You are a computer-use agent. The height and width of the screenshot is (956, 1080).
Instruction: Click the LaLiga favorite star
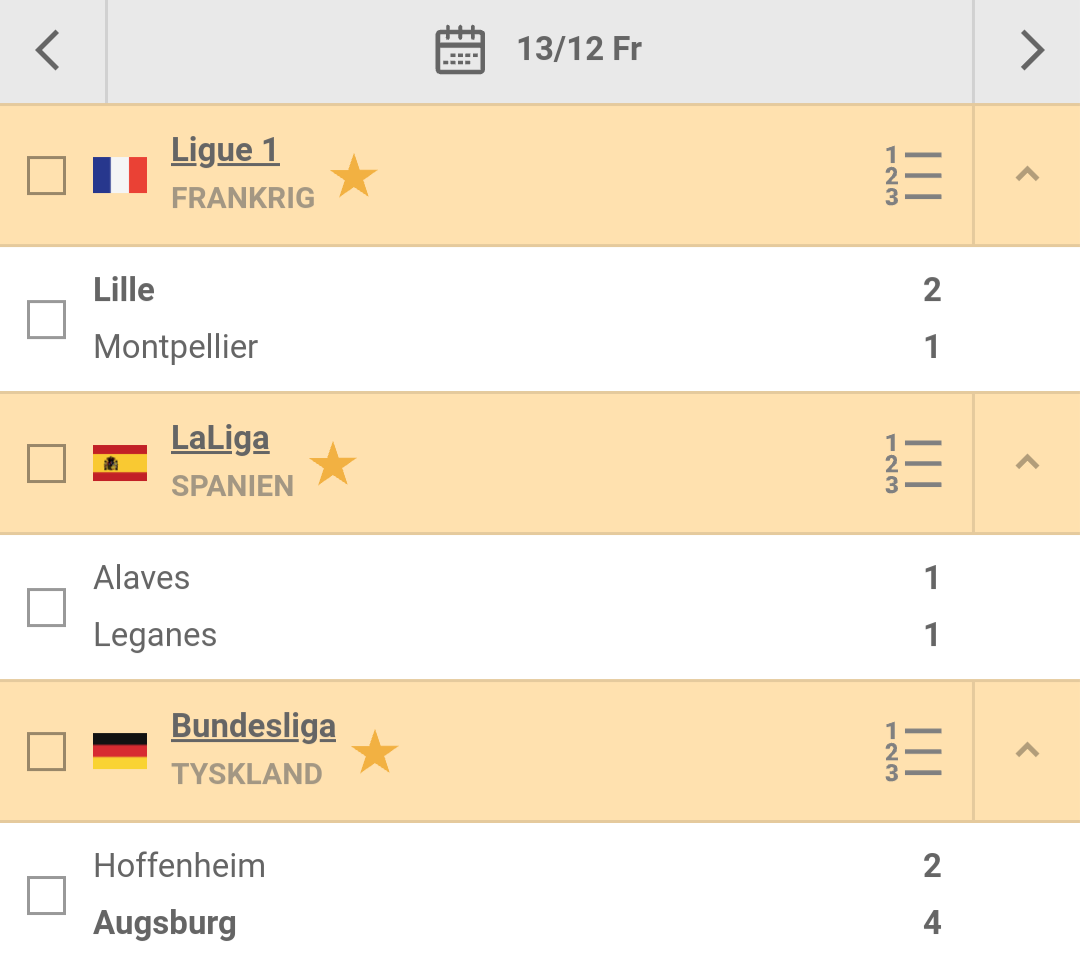pyautogui.click(x=333, y=465)
